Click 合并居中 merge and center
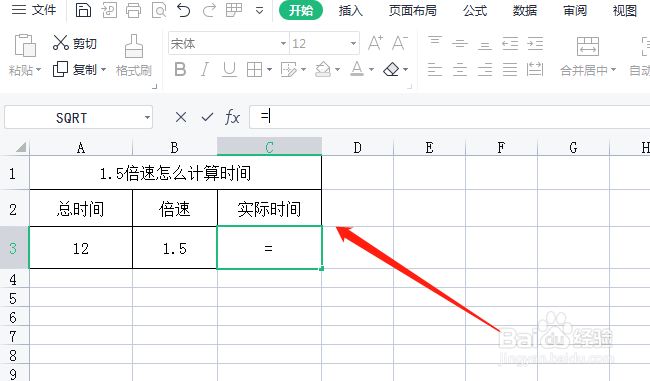 588,56
